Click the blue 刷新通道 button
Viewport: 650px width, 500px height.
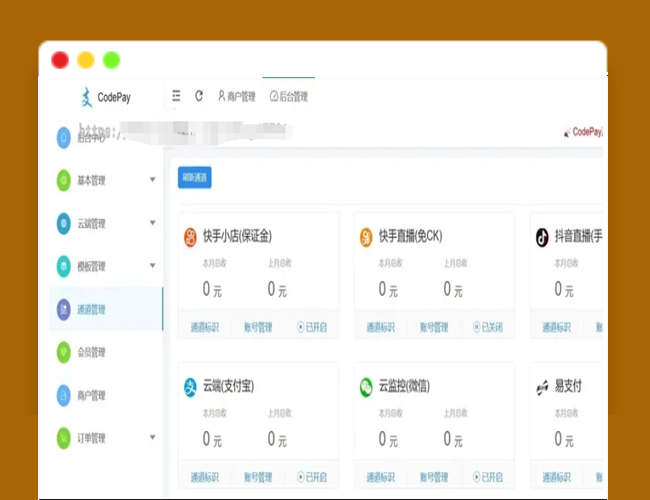point(195,178)
